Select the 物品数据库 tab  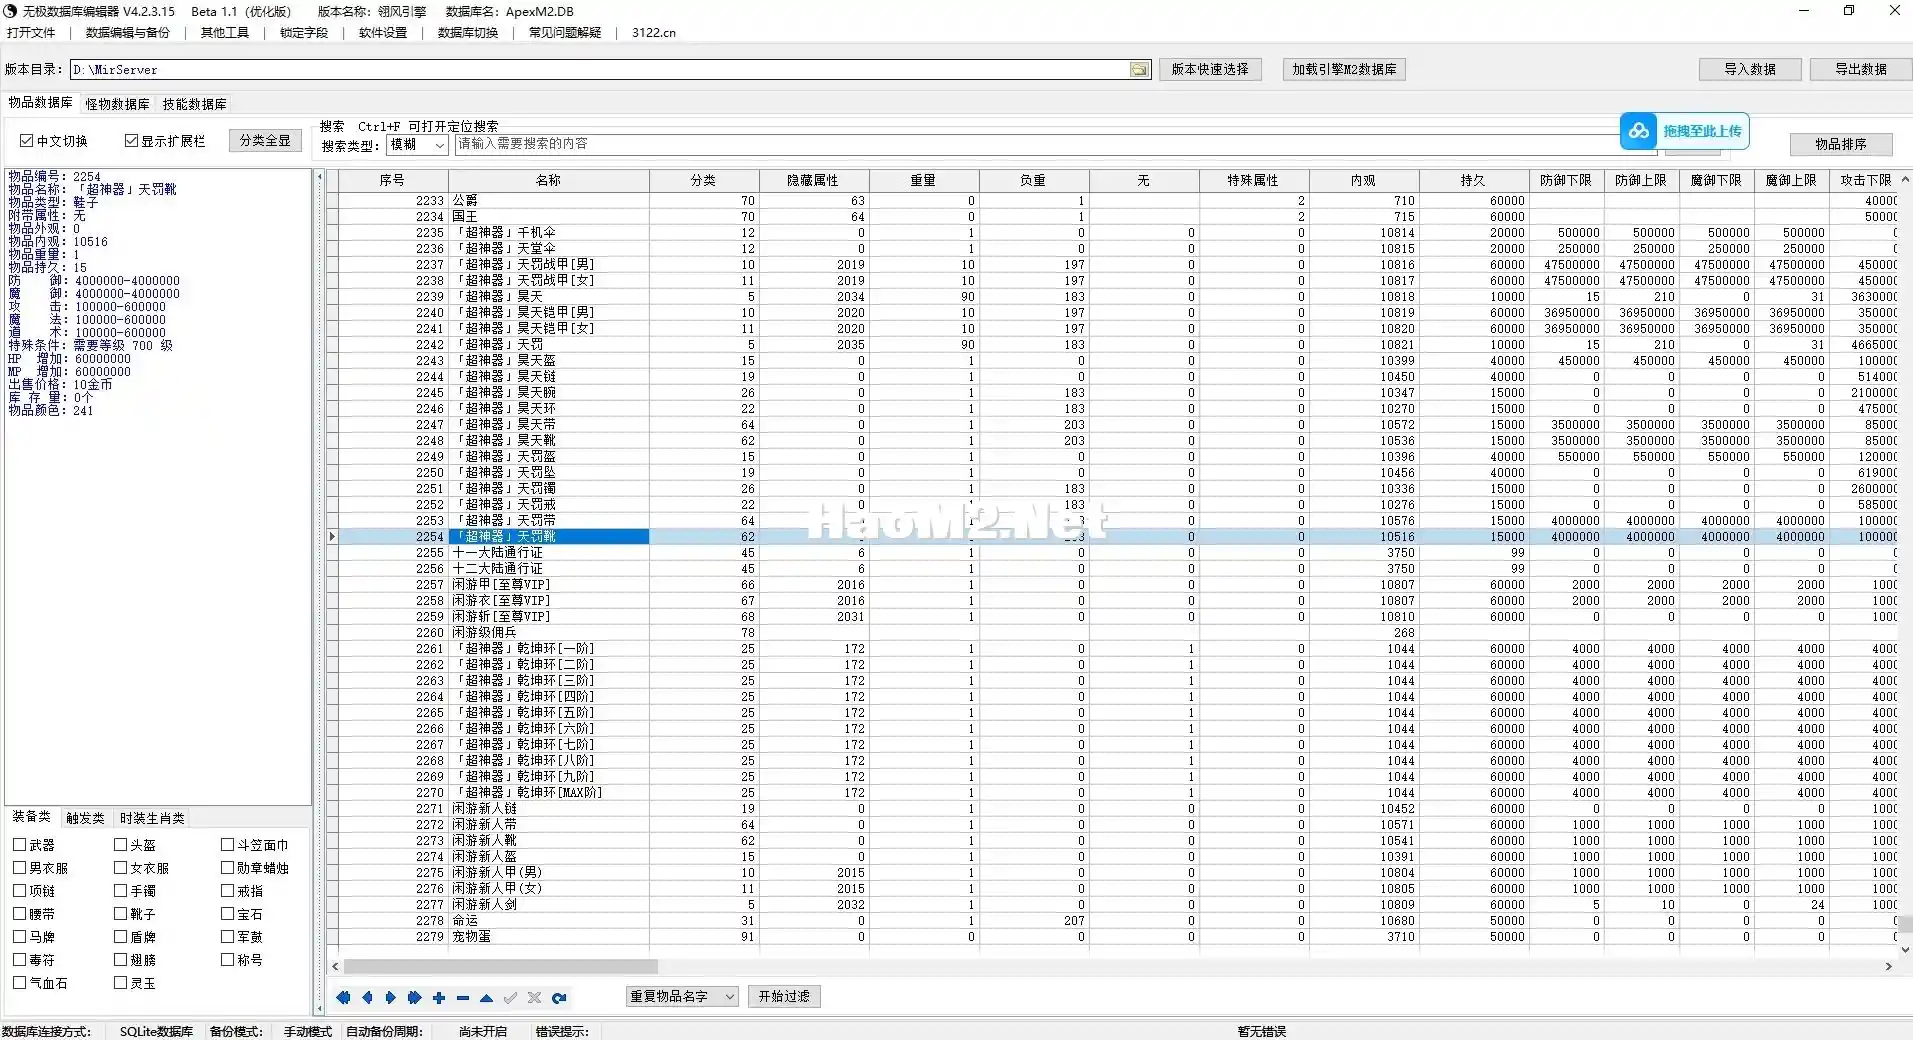[41, 103]
